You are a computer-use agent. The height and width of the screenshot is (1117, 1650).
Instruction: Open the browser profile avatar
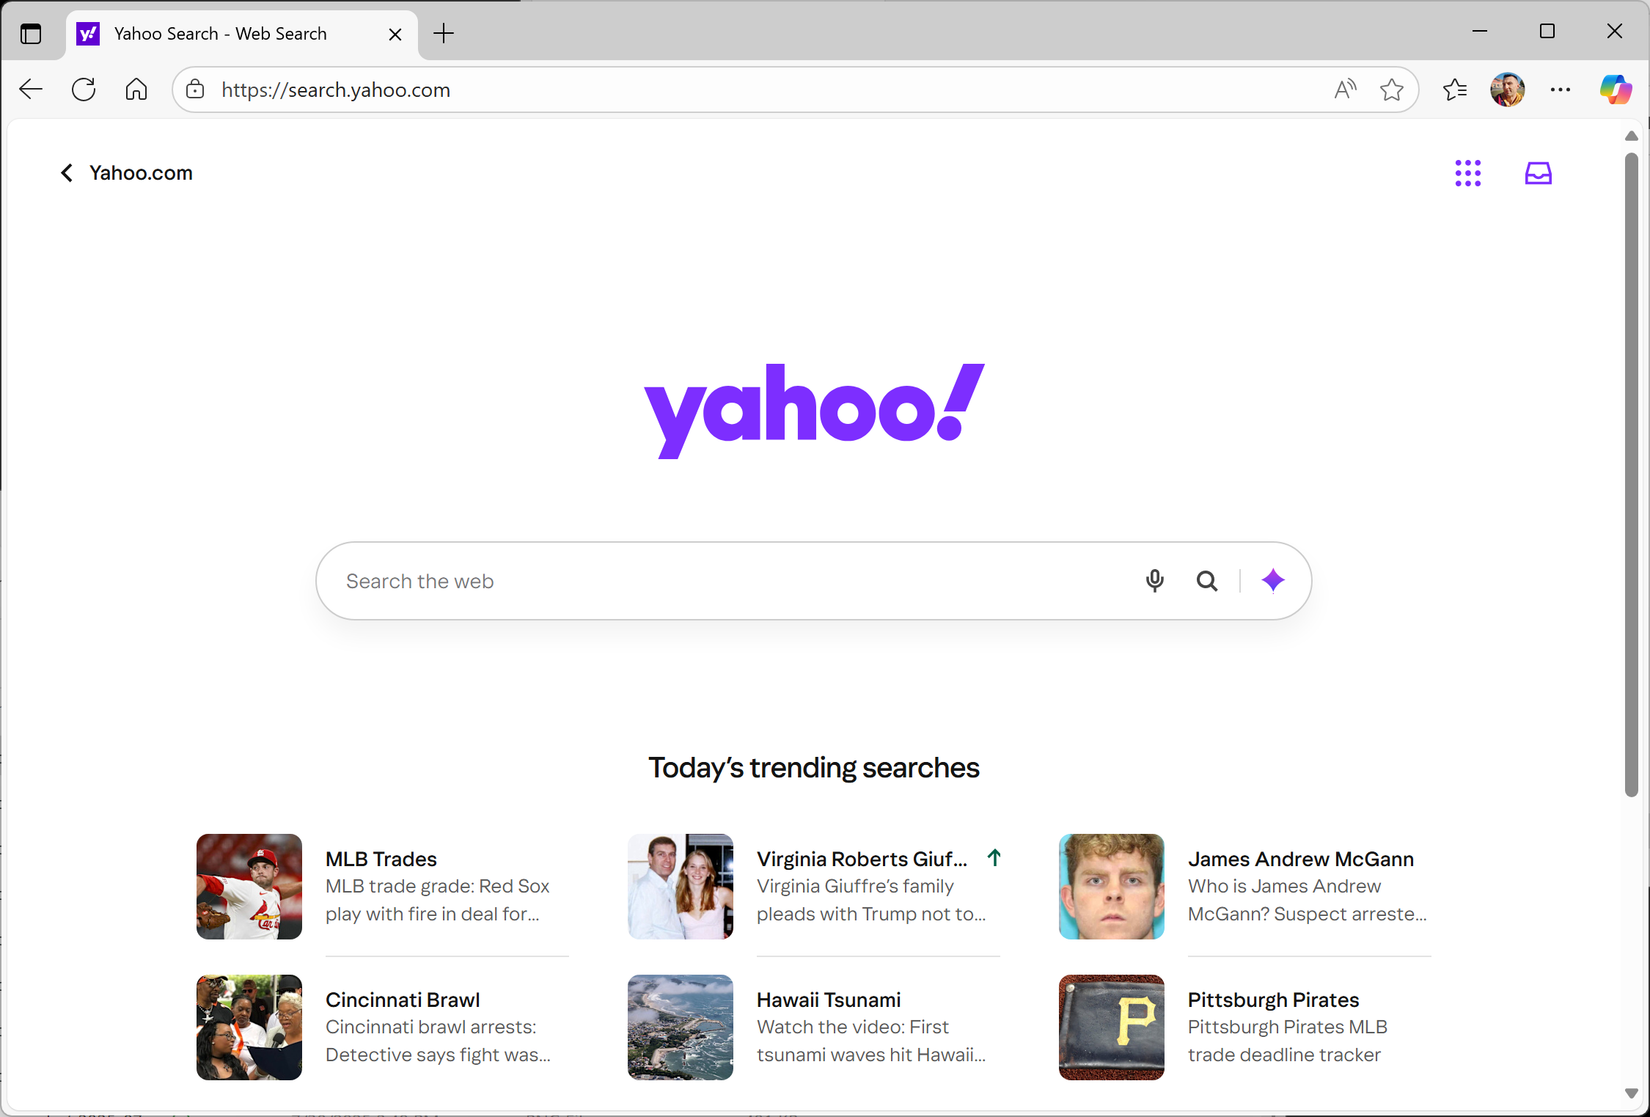tap(1507, 89)
